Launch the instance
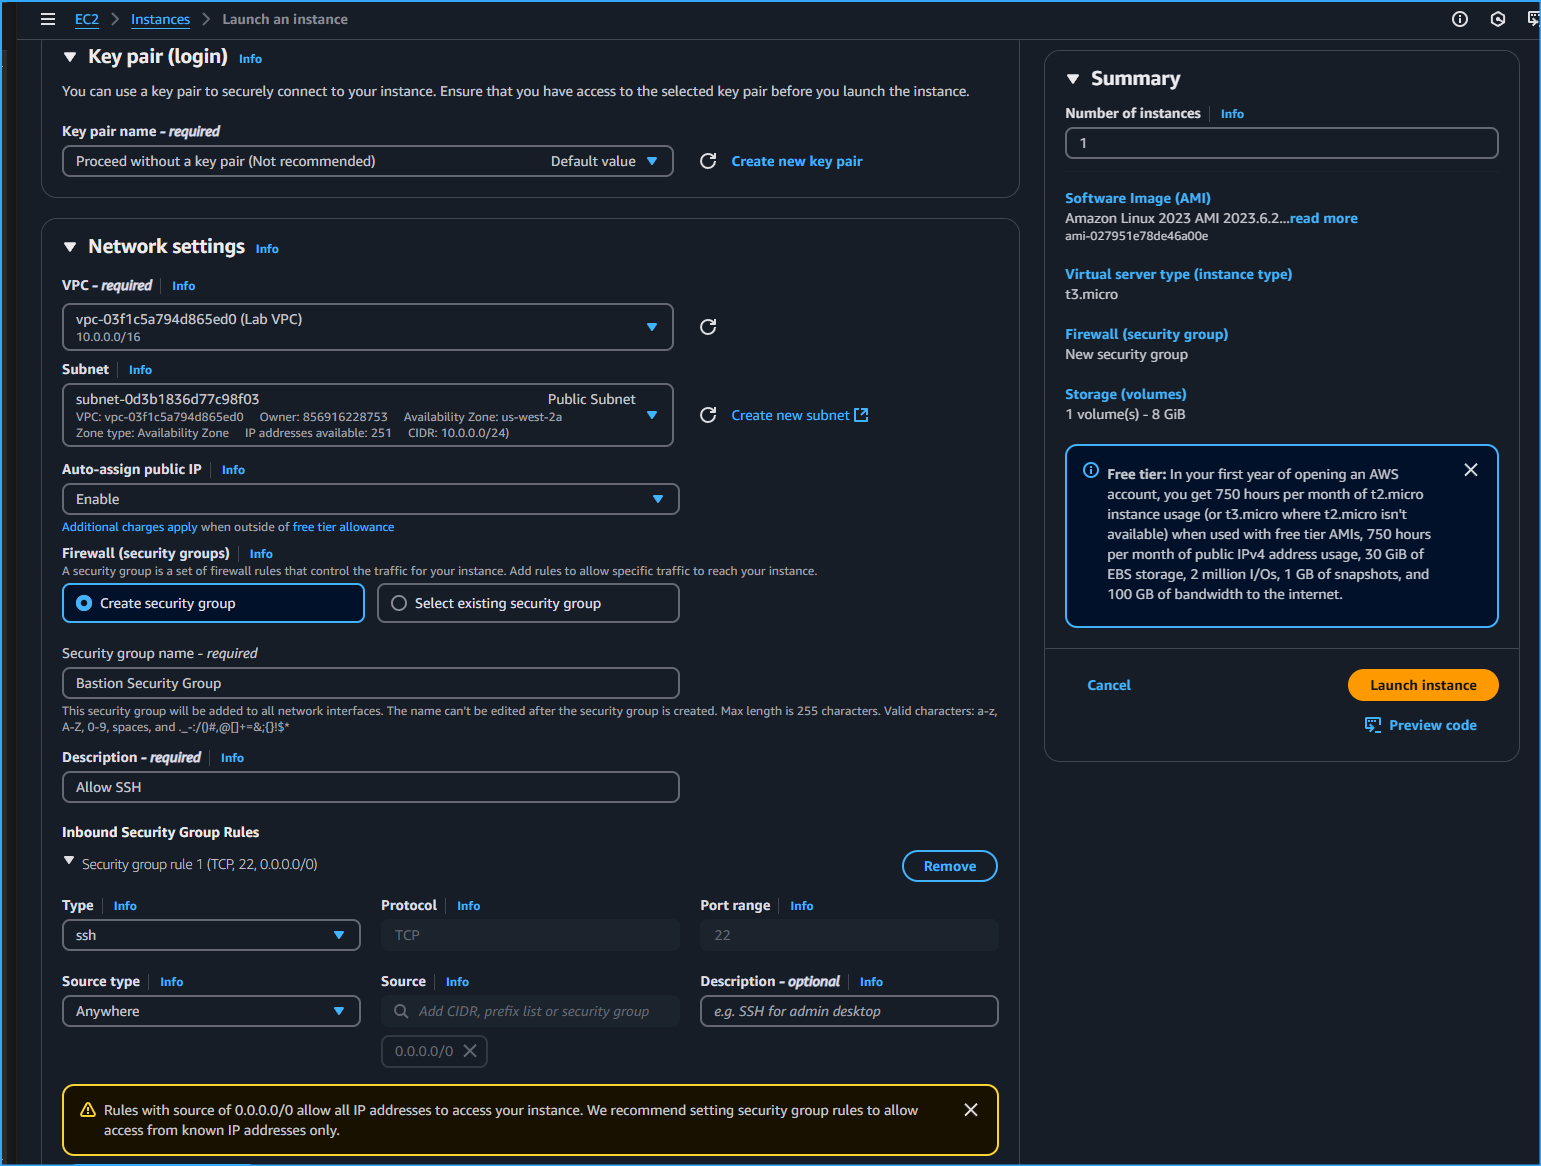The height and width of the screenshot is (1166, 1541). [1422, 685]
